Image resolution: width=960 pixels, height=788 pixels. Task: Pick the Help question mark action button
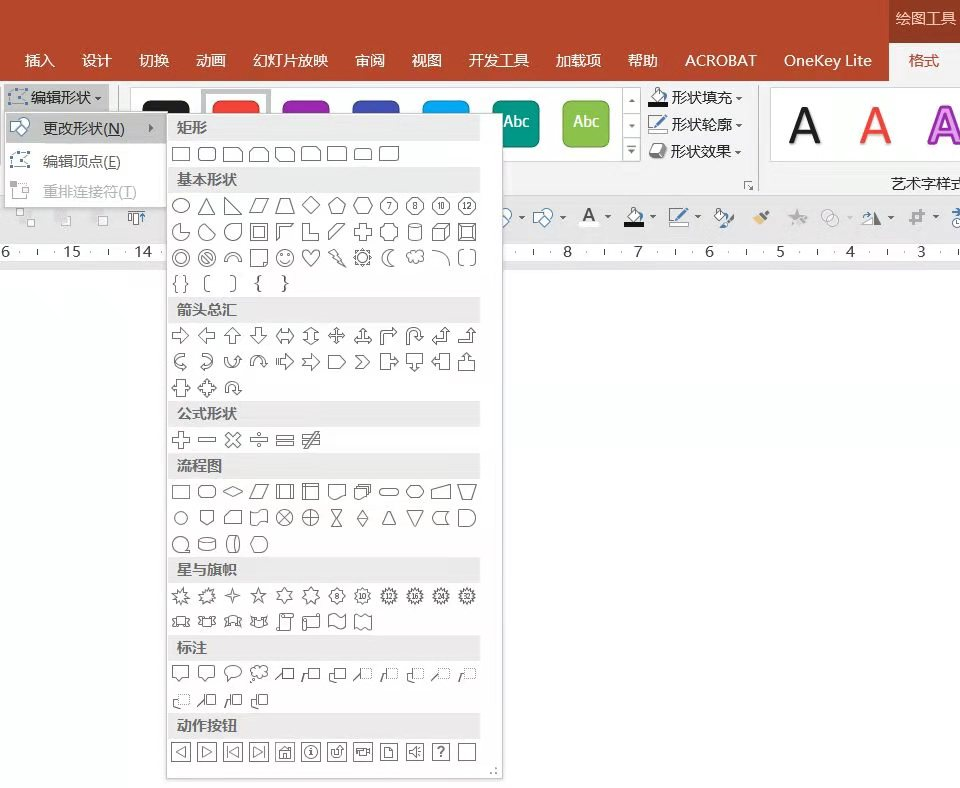[441, 752]
